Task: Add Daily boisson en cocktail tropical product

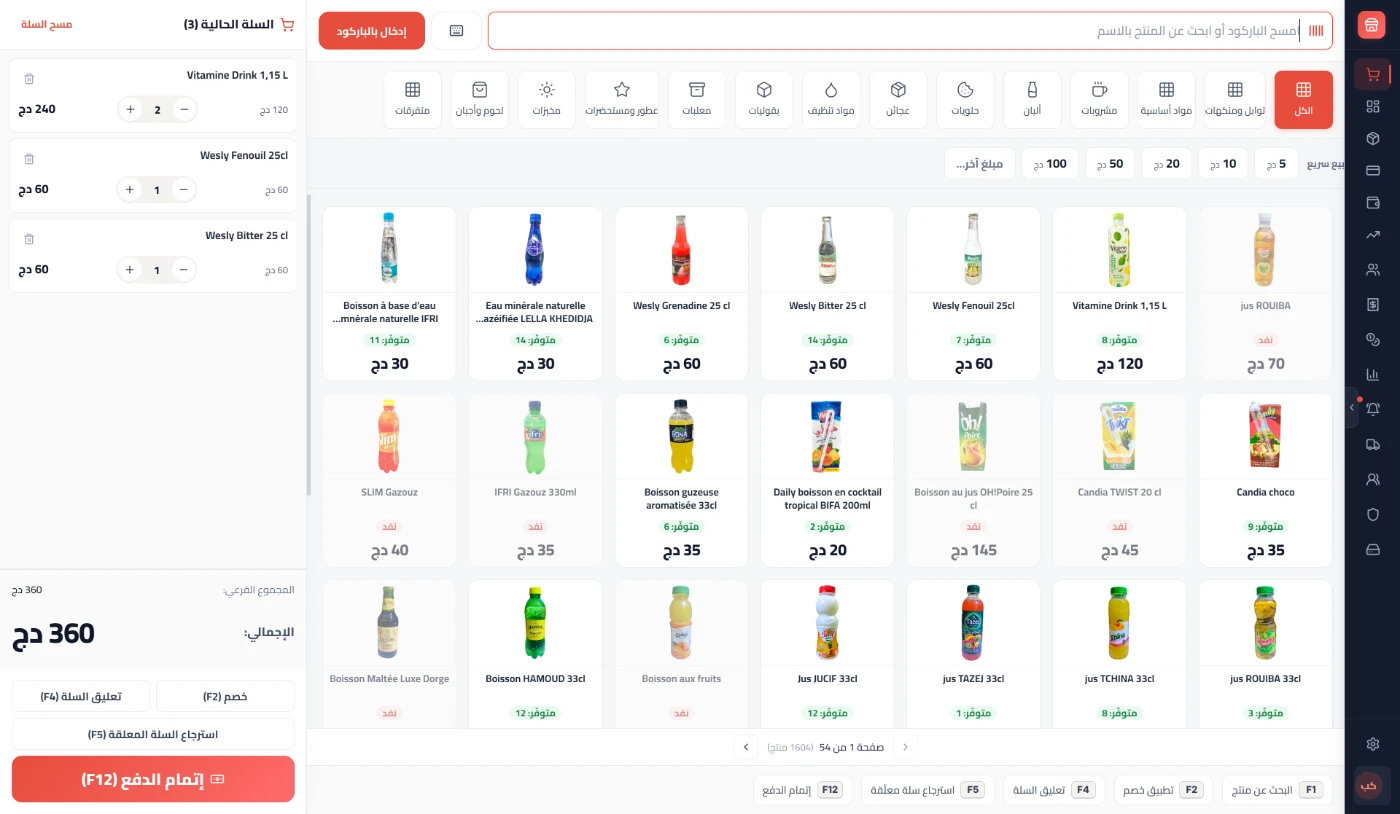Action: pos(828,480)
